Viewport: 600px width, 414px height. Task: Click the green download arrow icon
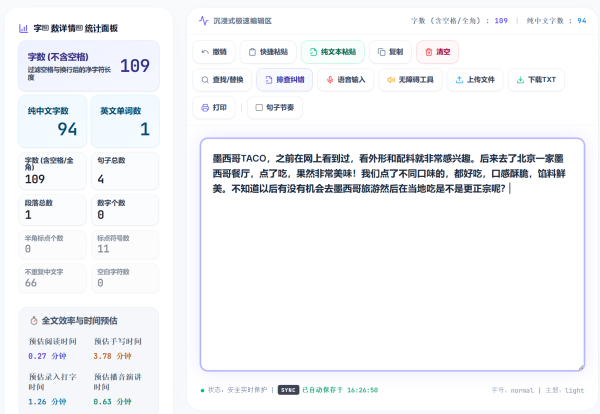[520, 80]
